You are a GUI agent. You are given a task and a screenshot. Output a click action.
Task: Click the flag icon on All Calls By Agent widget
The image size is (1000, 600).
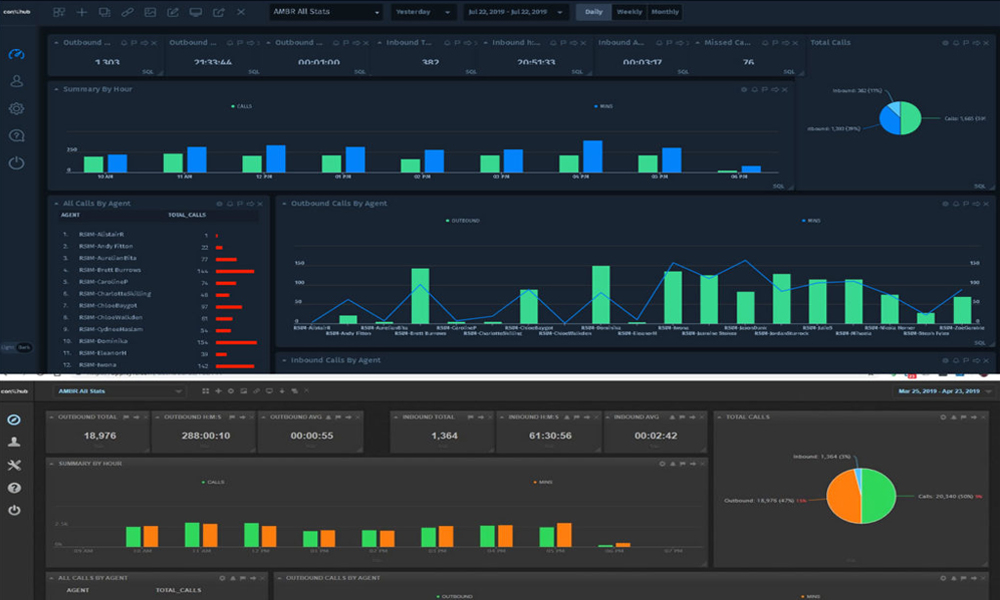[240, 204]
